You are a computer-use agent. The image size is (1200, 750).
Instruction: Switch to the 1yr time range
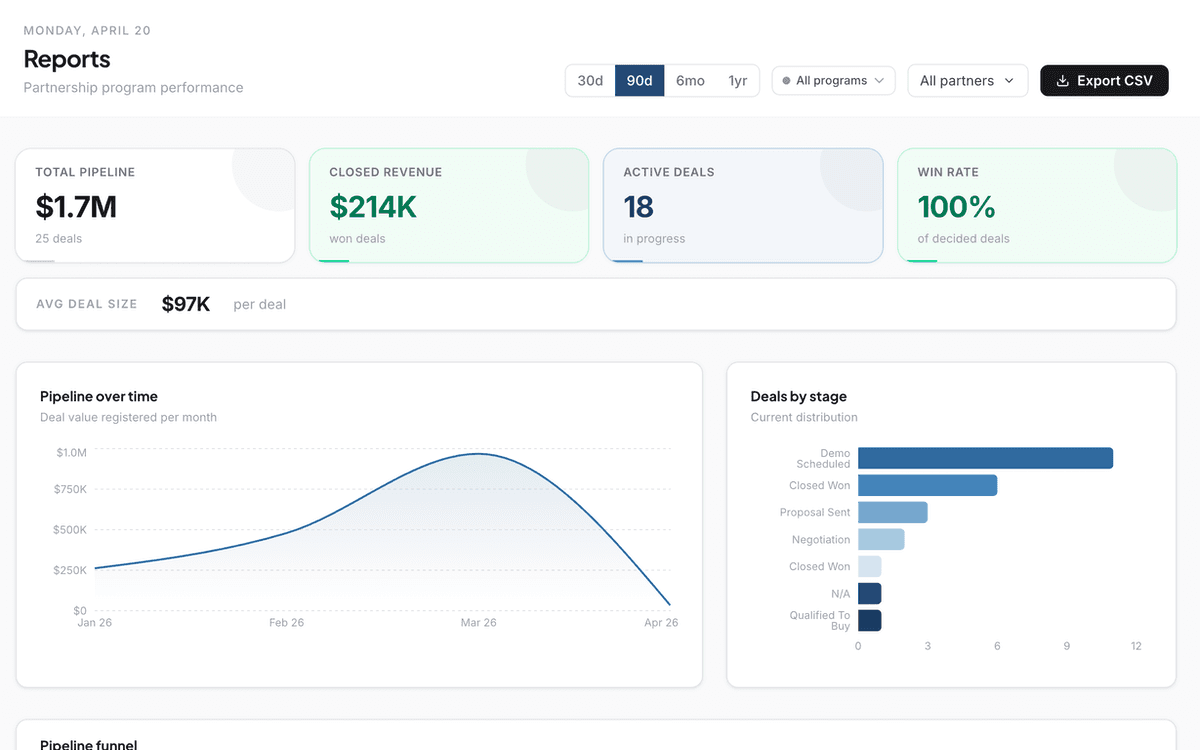pos(738,81)
